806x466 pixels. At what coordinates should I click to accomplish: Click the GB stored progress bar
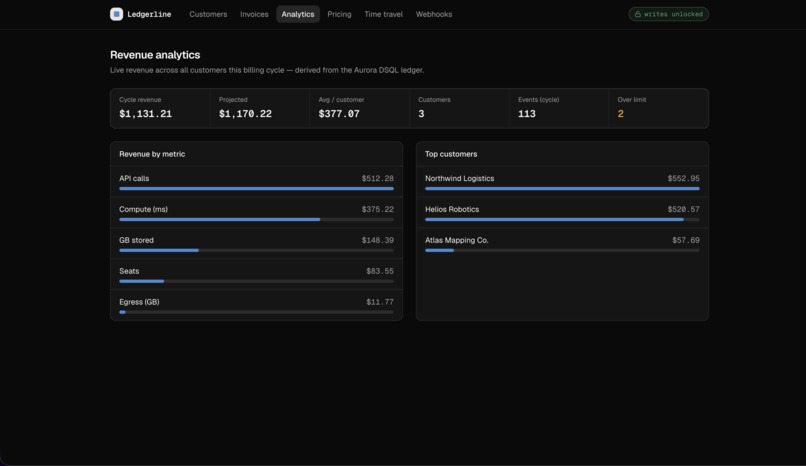pos(257,250)
